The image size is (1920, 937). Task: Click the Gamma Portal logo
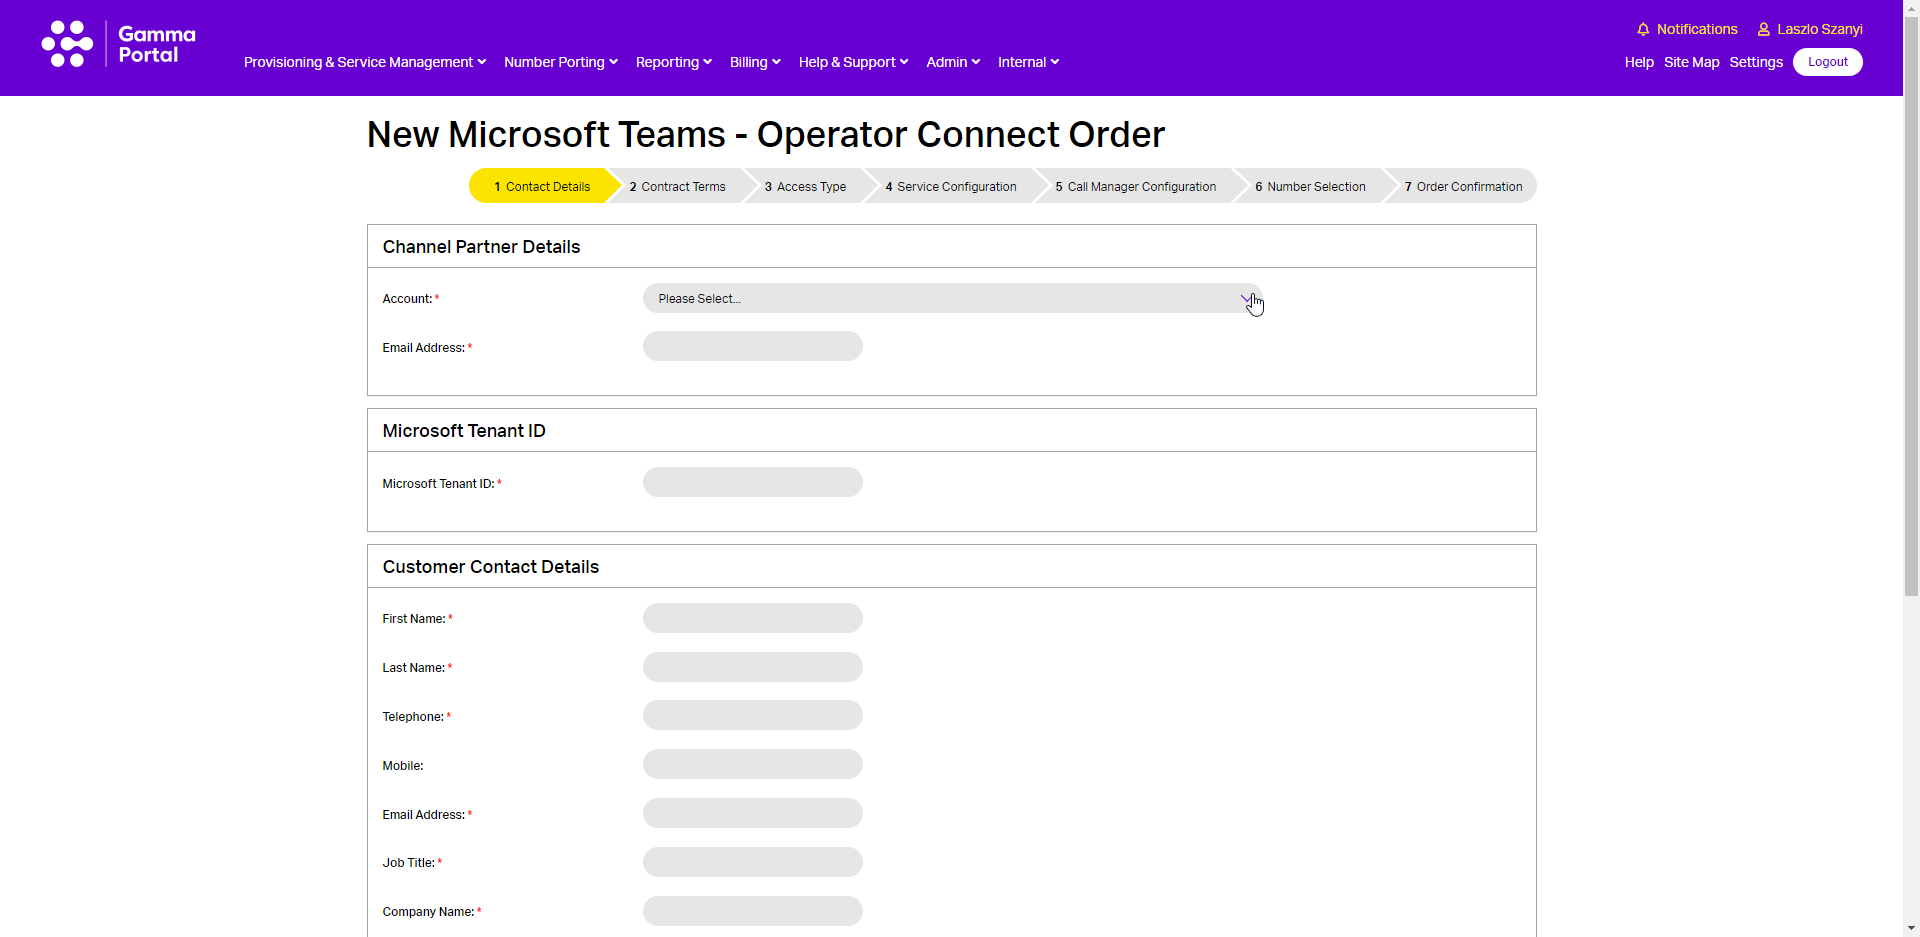118,44
